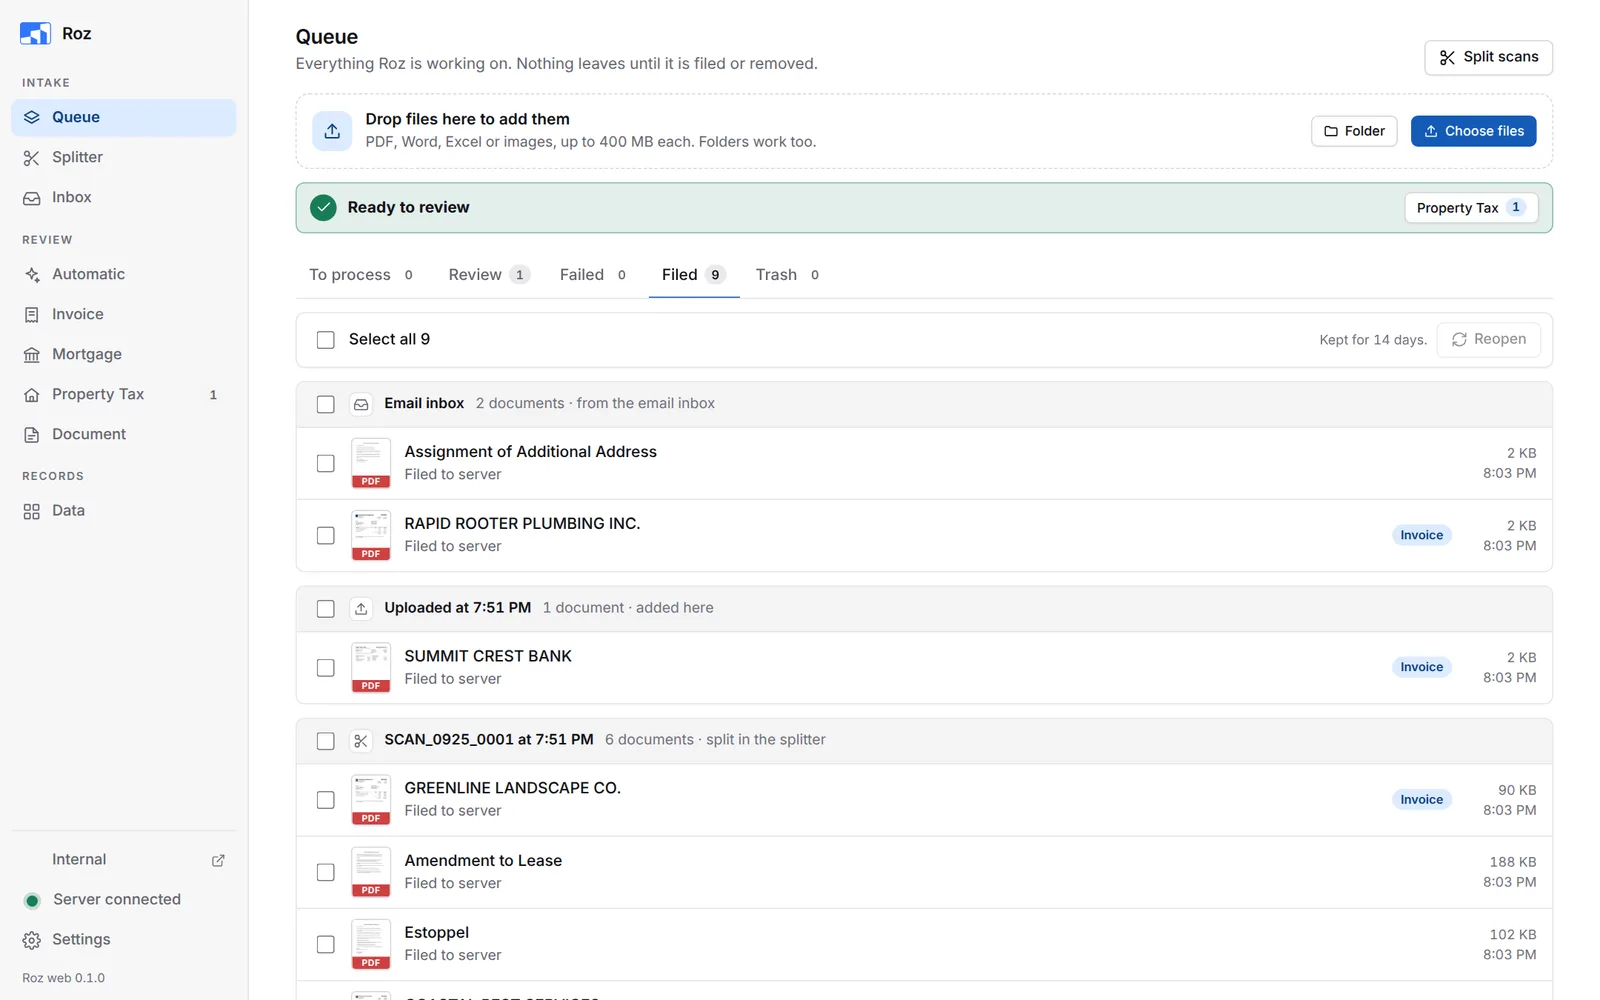
Task: Click the Roz logo icon
Action: pyautogui.click(x=35, y=33)
